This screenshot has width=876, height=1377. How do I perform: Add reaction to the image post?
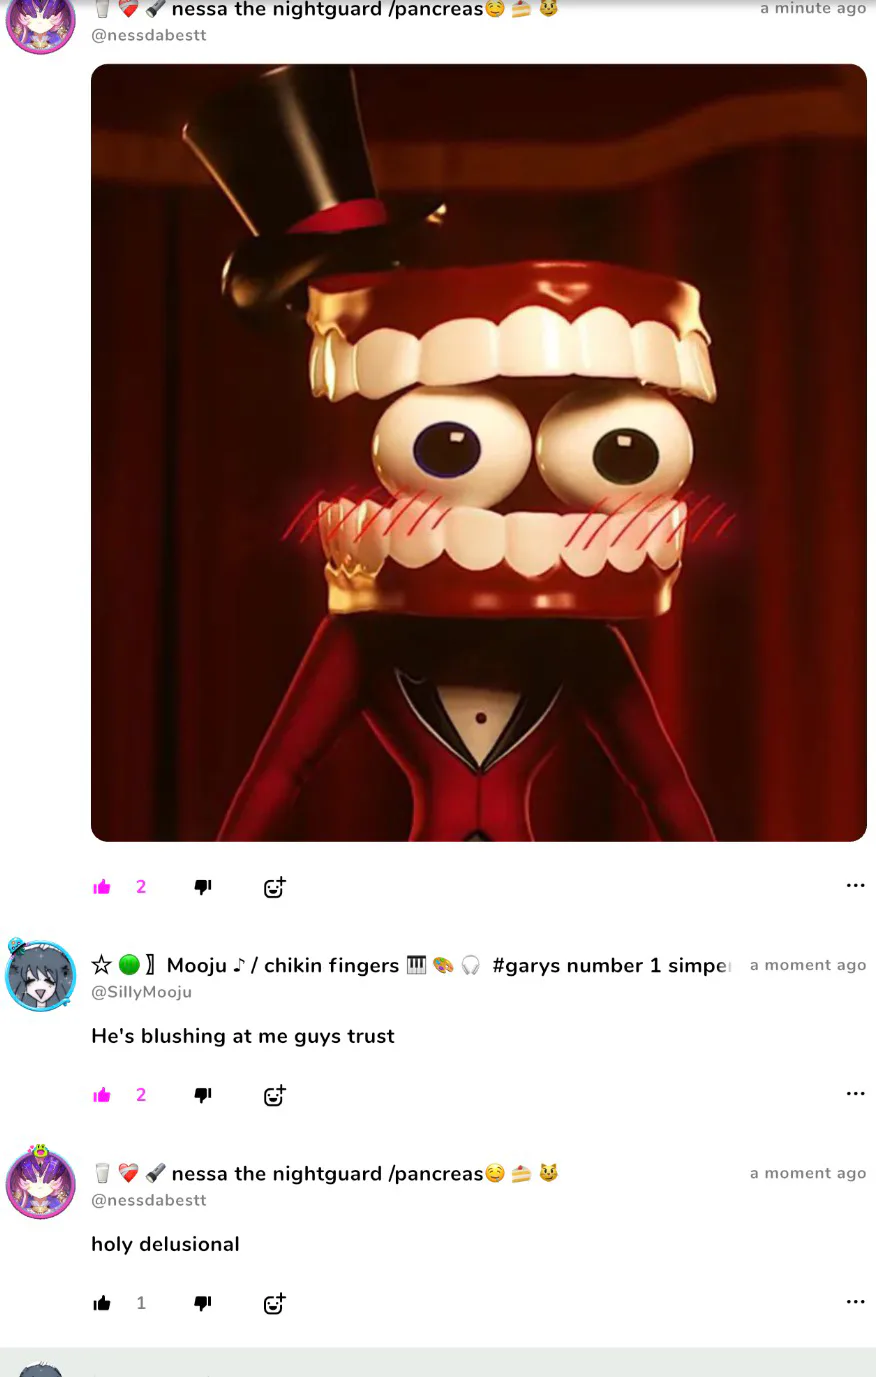click(x=274, y=887)
